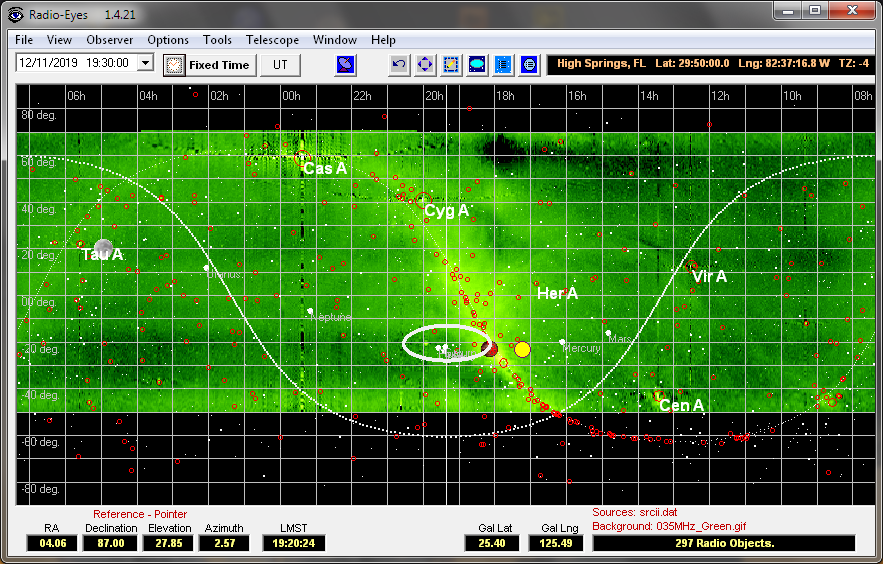Open the Tools menu
The image size is (883, 564).
217,40
